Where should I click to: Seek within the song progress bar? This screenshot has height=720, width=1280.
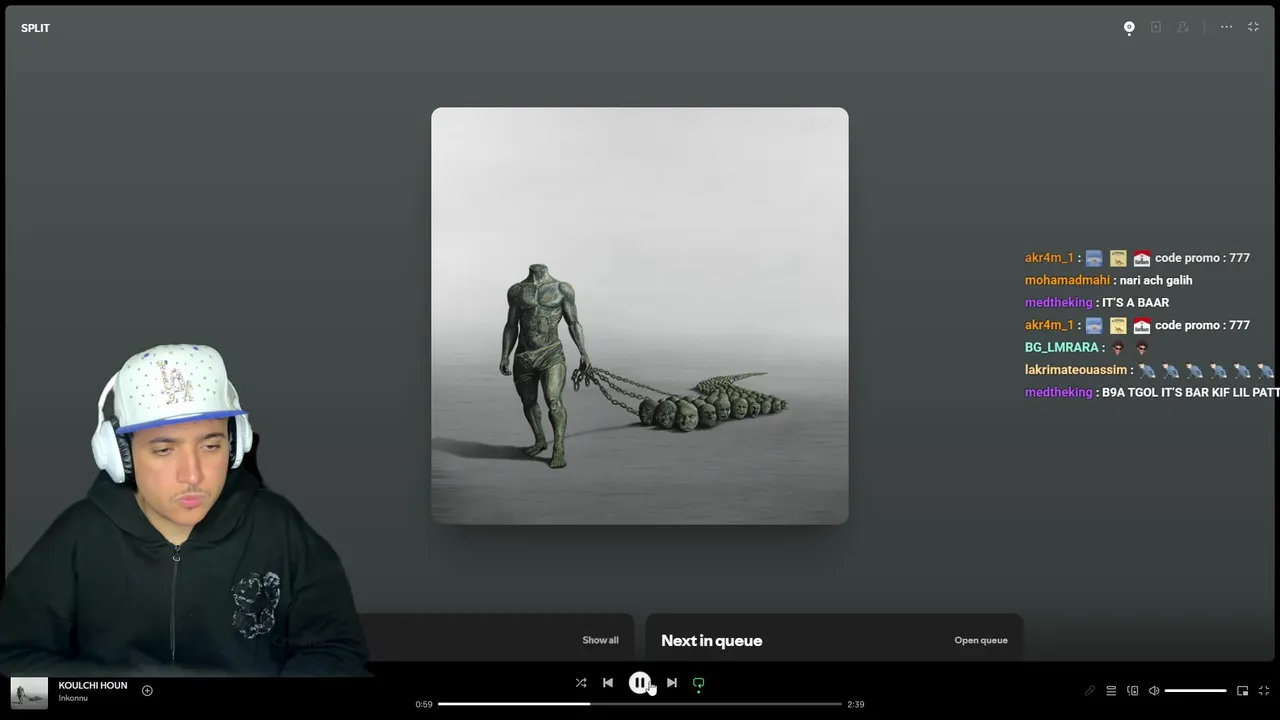(x=640, y=704)
